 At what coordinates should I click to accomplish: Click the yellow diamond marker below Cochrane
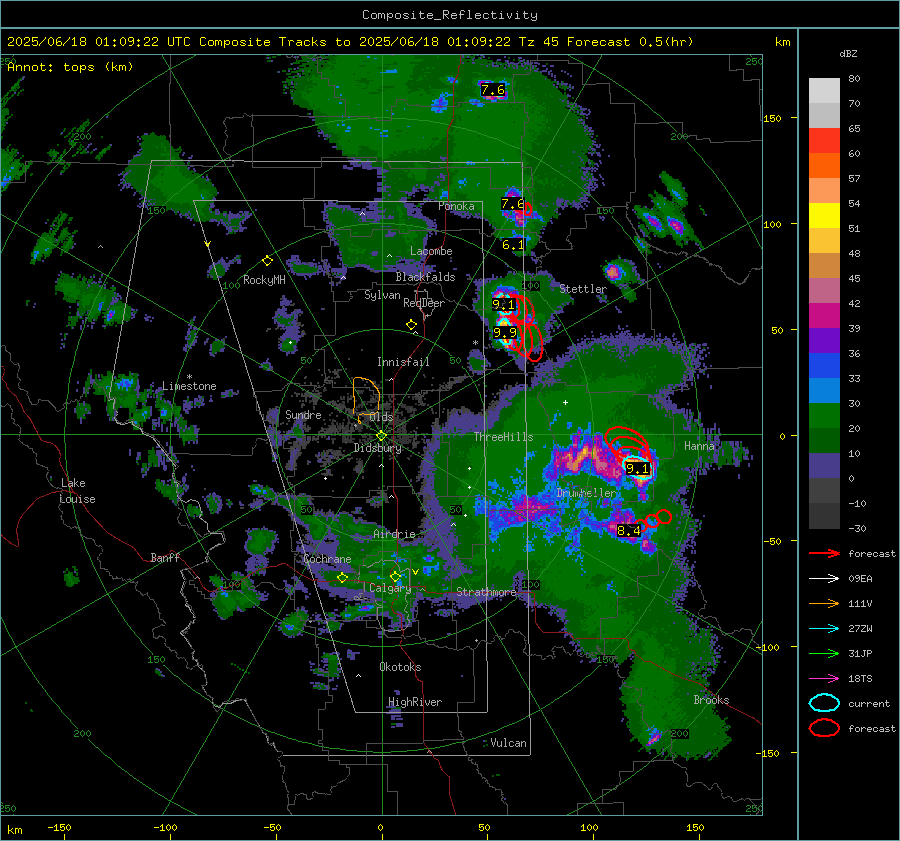click(x=342, y=578)
